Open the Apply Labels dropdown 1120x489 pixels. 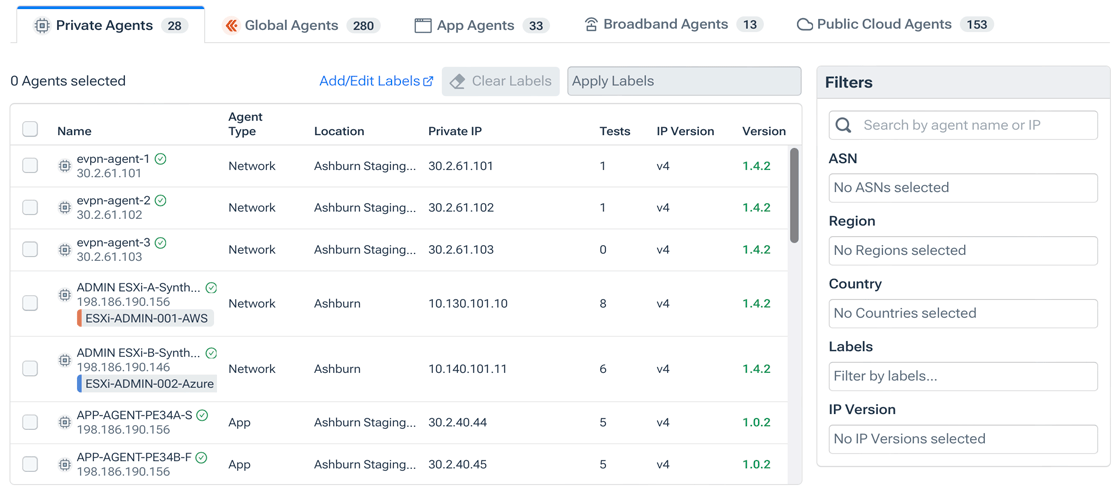pyautogui.click(x=684, y=81)
